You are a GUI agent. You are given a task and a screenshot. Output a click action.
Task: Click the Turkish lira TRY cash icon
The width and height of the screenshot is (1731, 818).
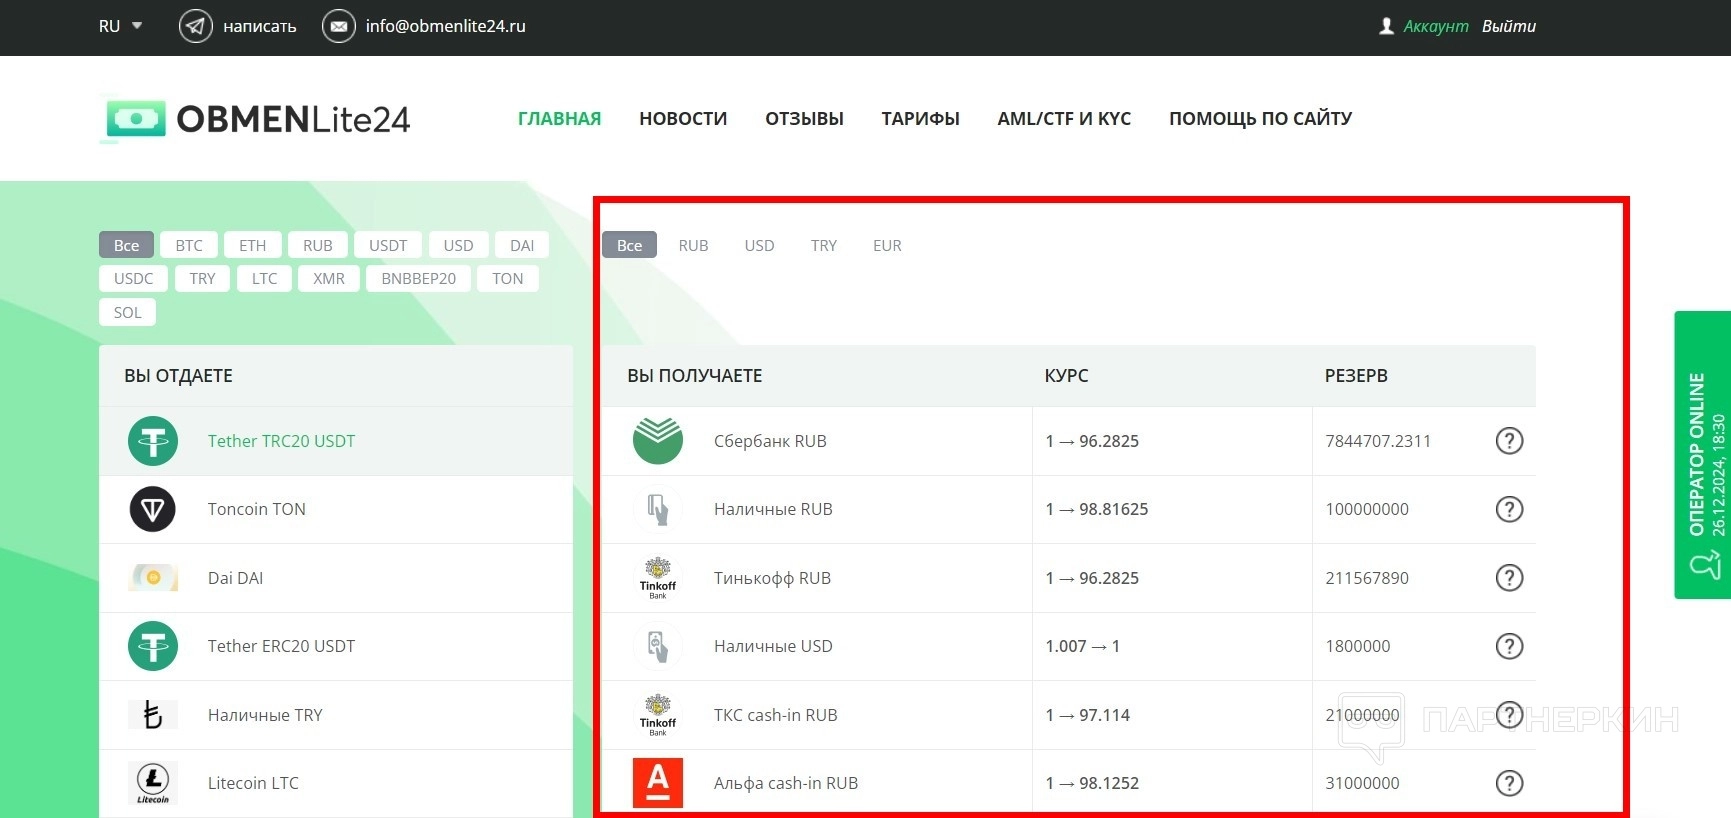[153, 715]
